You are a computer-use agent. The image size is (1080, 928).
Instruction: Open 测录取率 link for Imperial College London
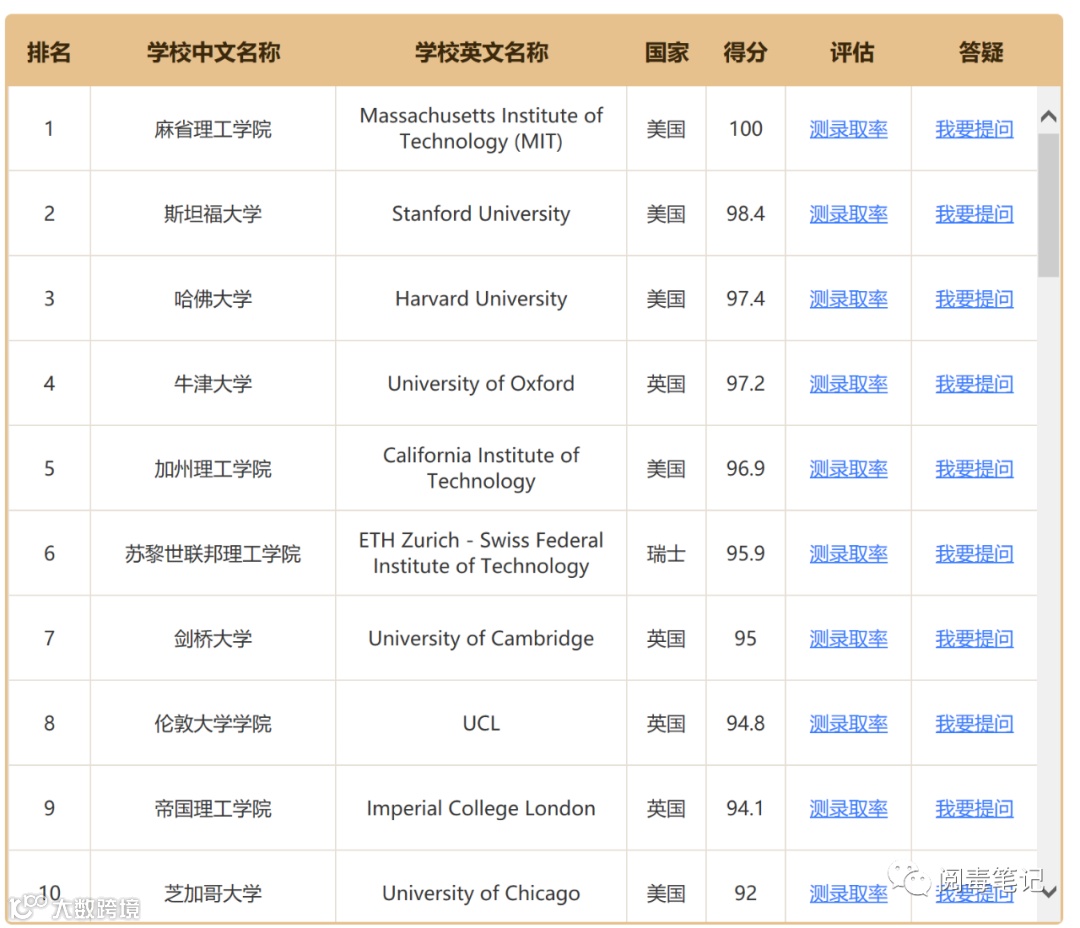pos(848,809)
